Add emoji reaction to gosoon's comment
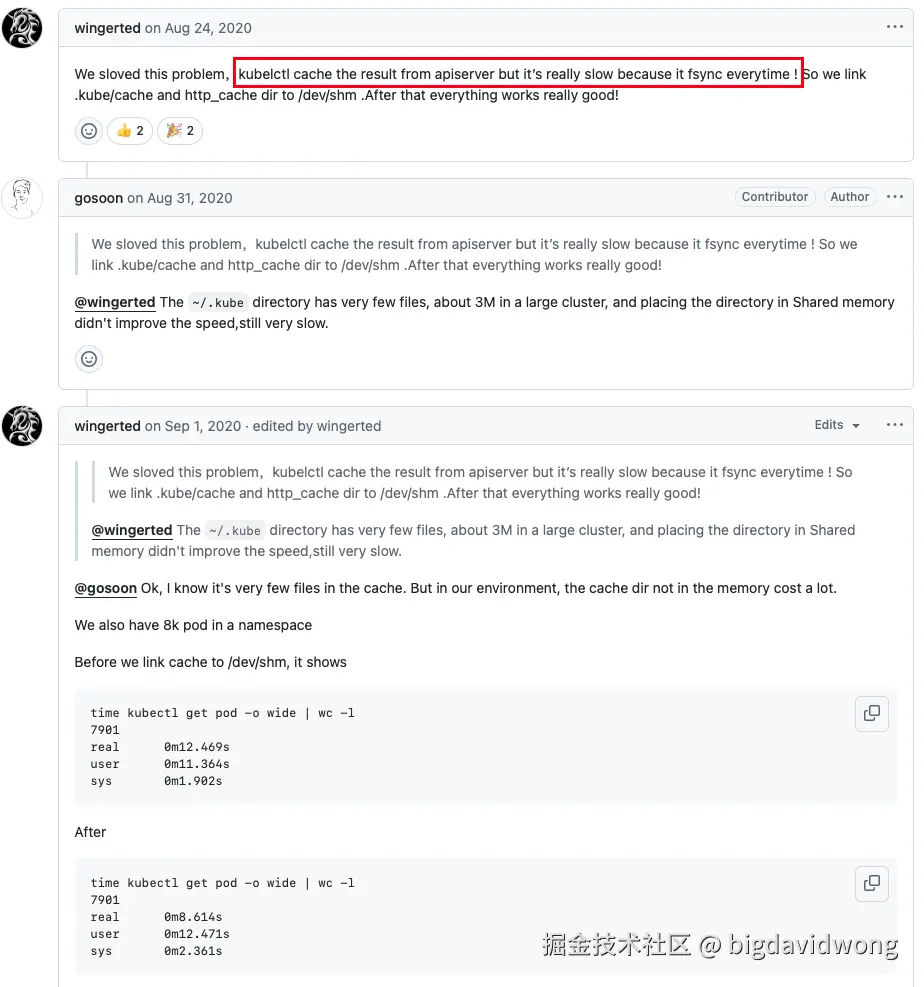This screenshot has height=987, width=924. tap(89, 359)
